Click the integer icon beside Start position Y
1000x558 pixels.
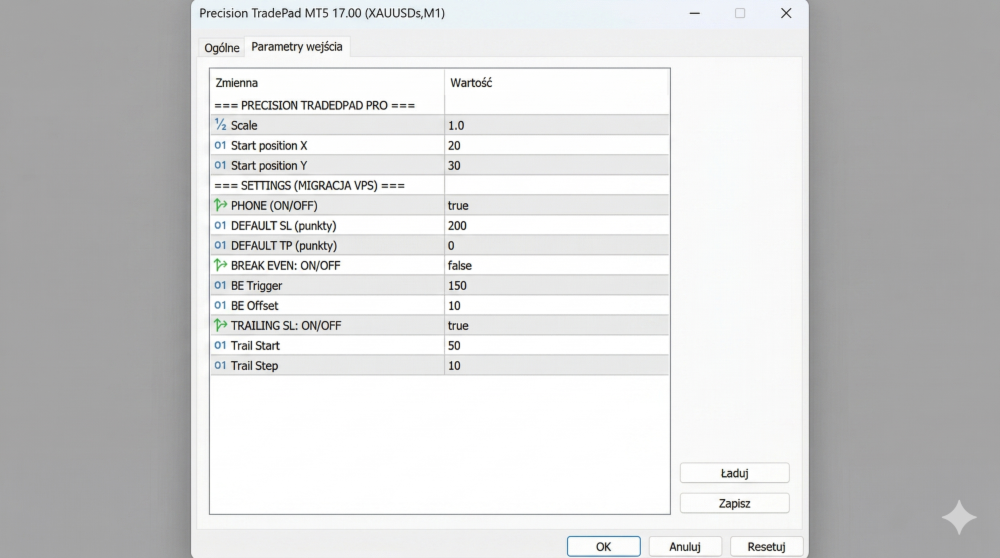(x=220, y=165)
